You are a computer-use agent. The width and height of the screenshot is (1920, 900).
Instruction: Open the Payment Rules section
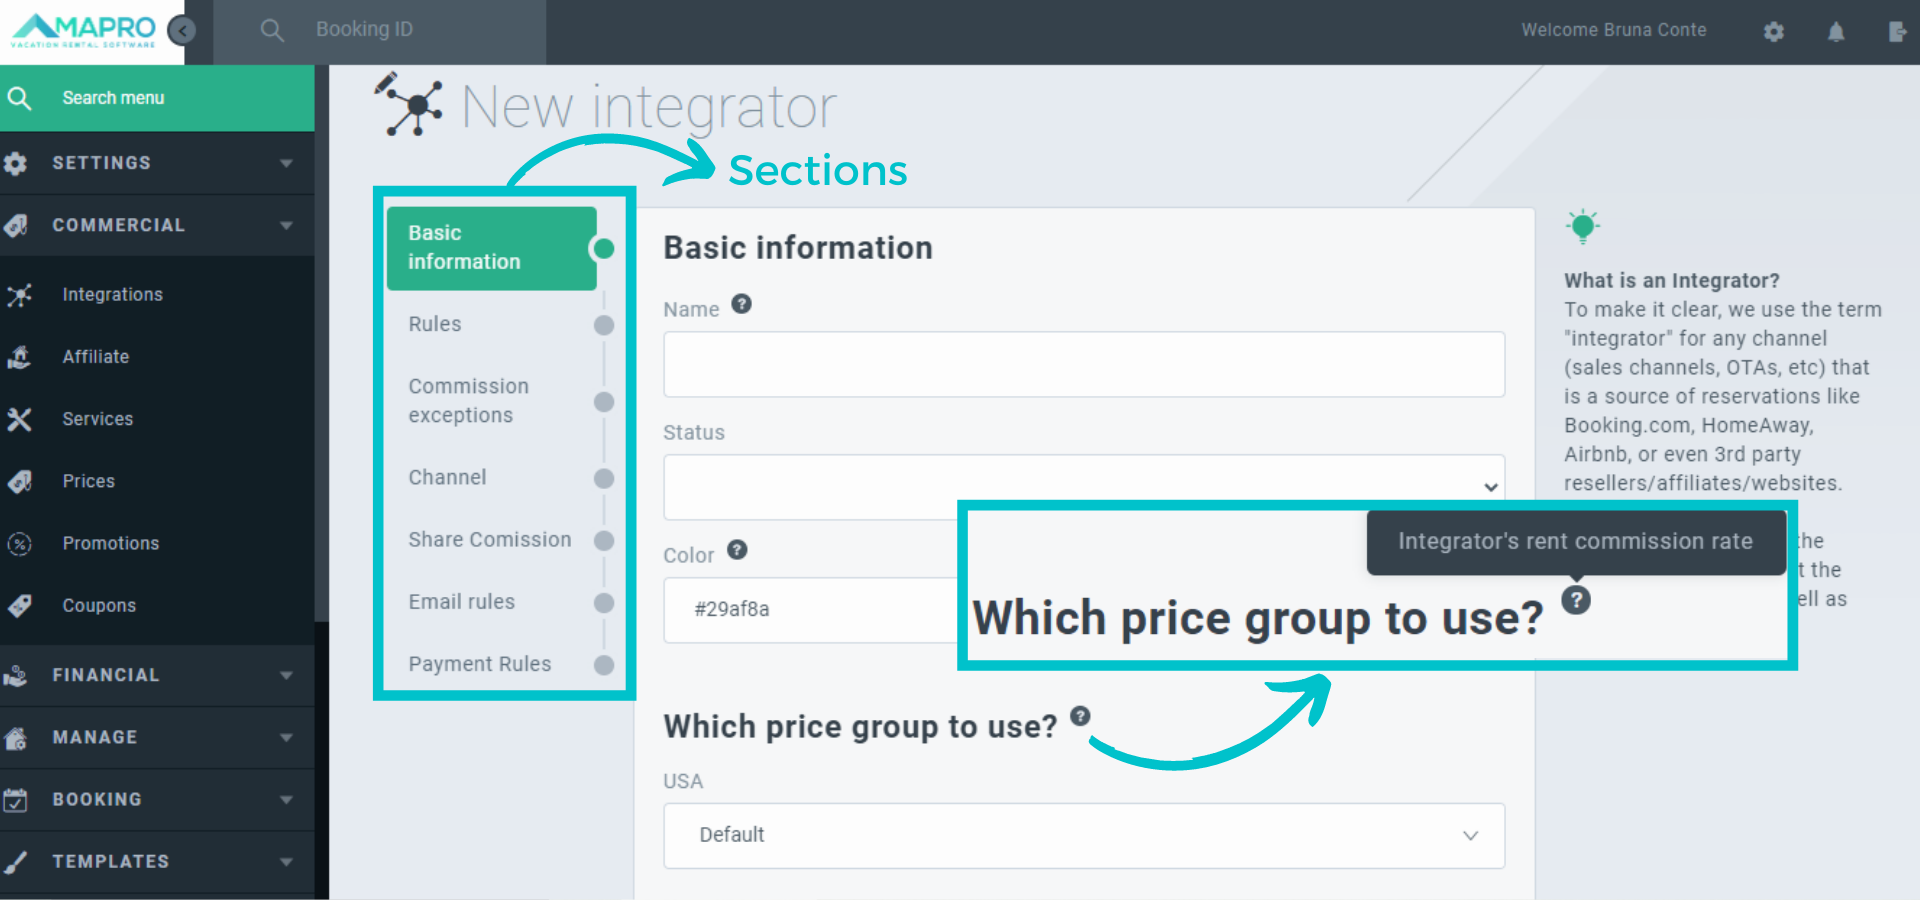[x=480, y=663]
